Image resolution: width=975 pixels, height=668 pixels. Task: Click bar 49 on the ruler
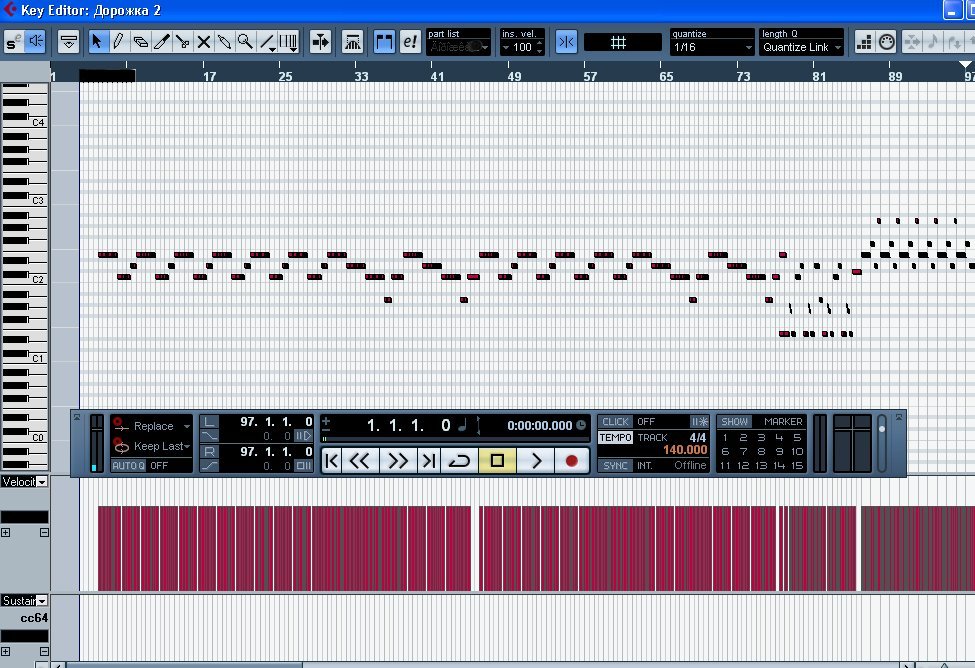tap(514, 77)
